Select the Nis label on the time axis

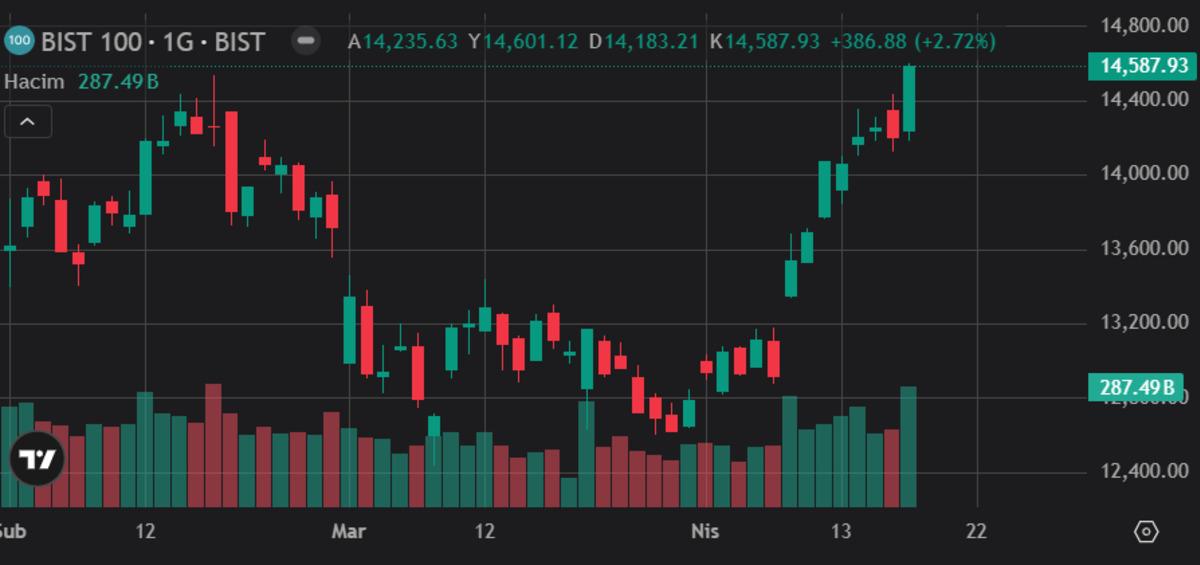click(x=705, y=531)
